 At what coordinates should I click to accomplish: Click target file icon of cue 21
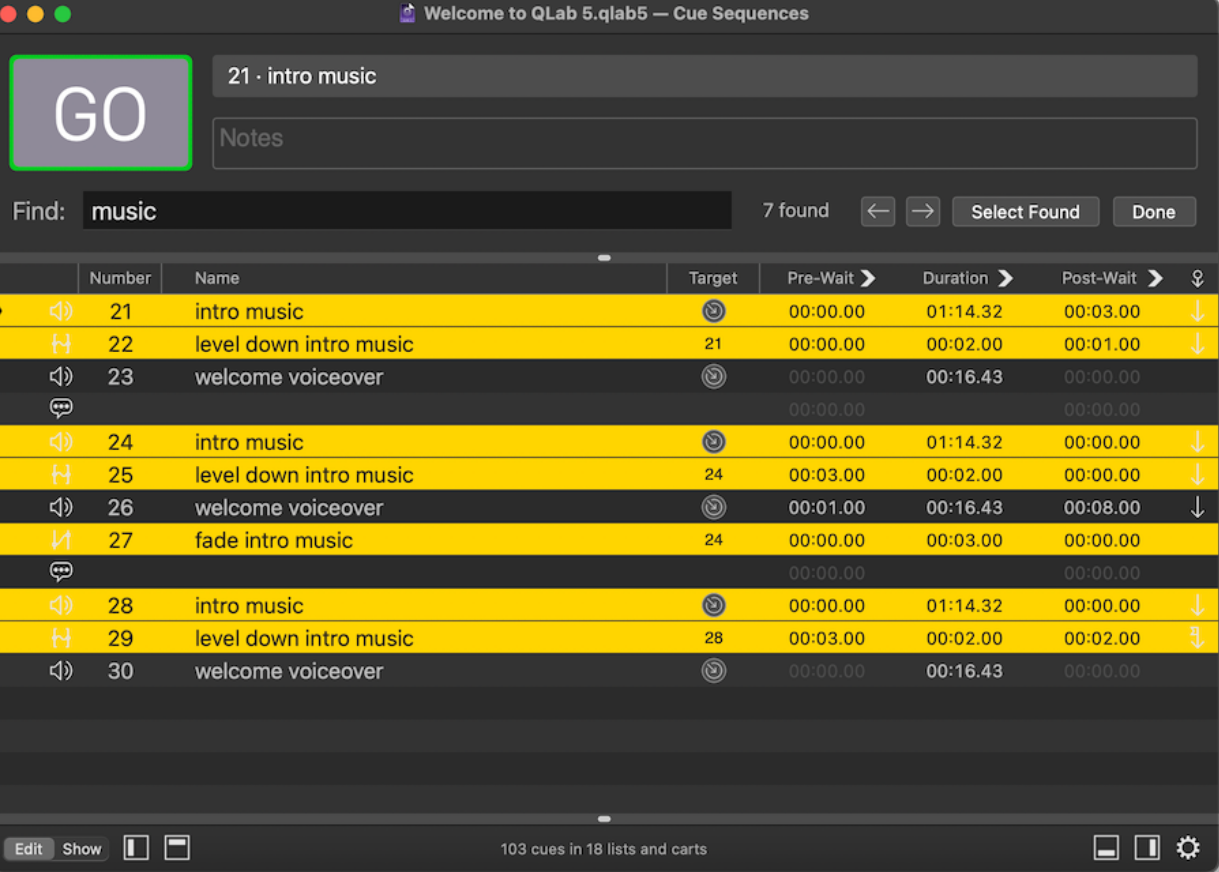pos(713,311)
